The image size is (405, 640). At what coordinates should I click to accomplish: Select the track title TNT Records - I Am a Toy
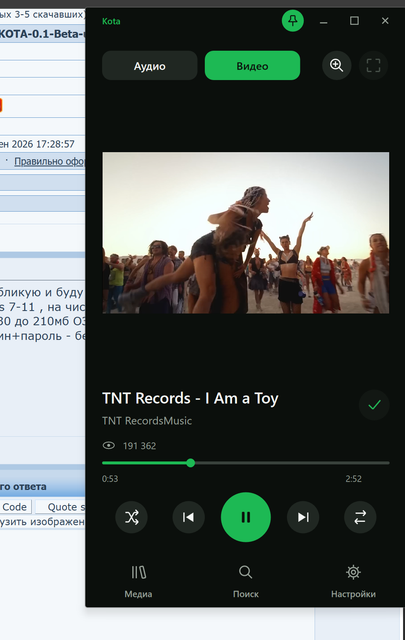[x=190, y=398]
